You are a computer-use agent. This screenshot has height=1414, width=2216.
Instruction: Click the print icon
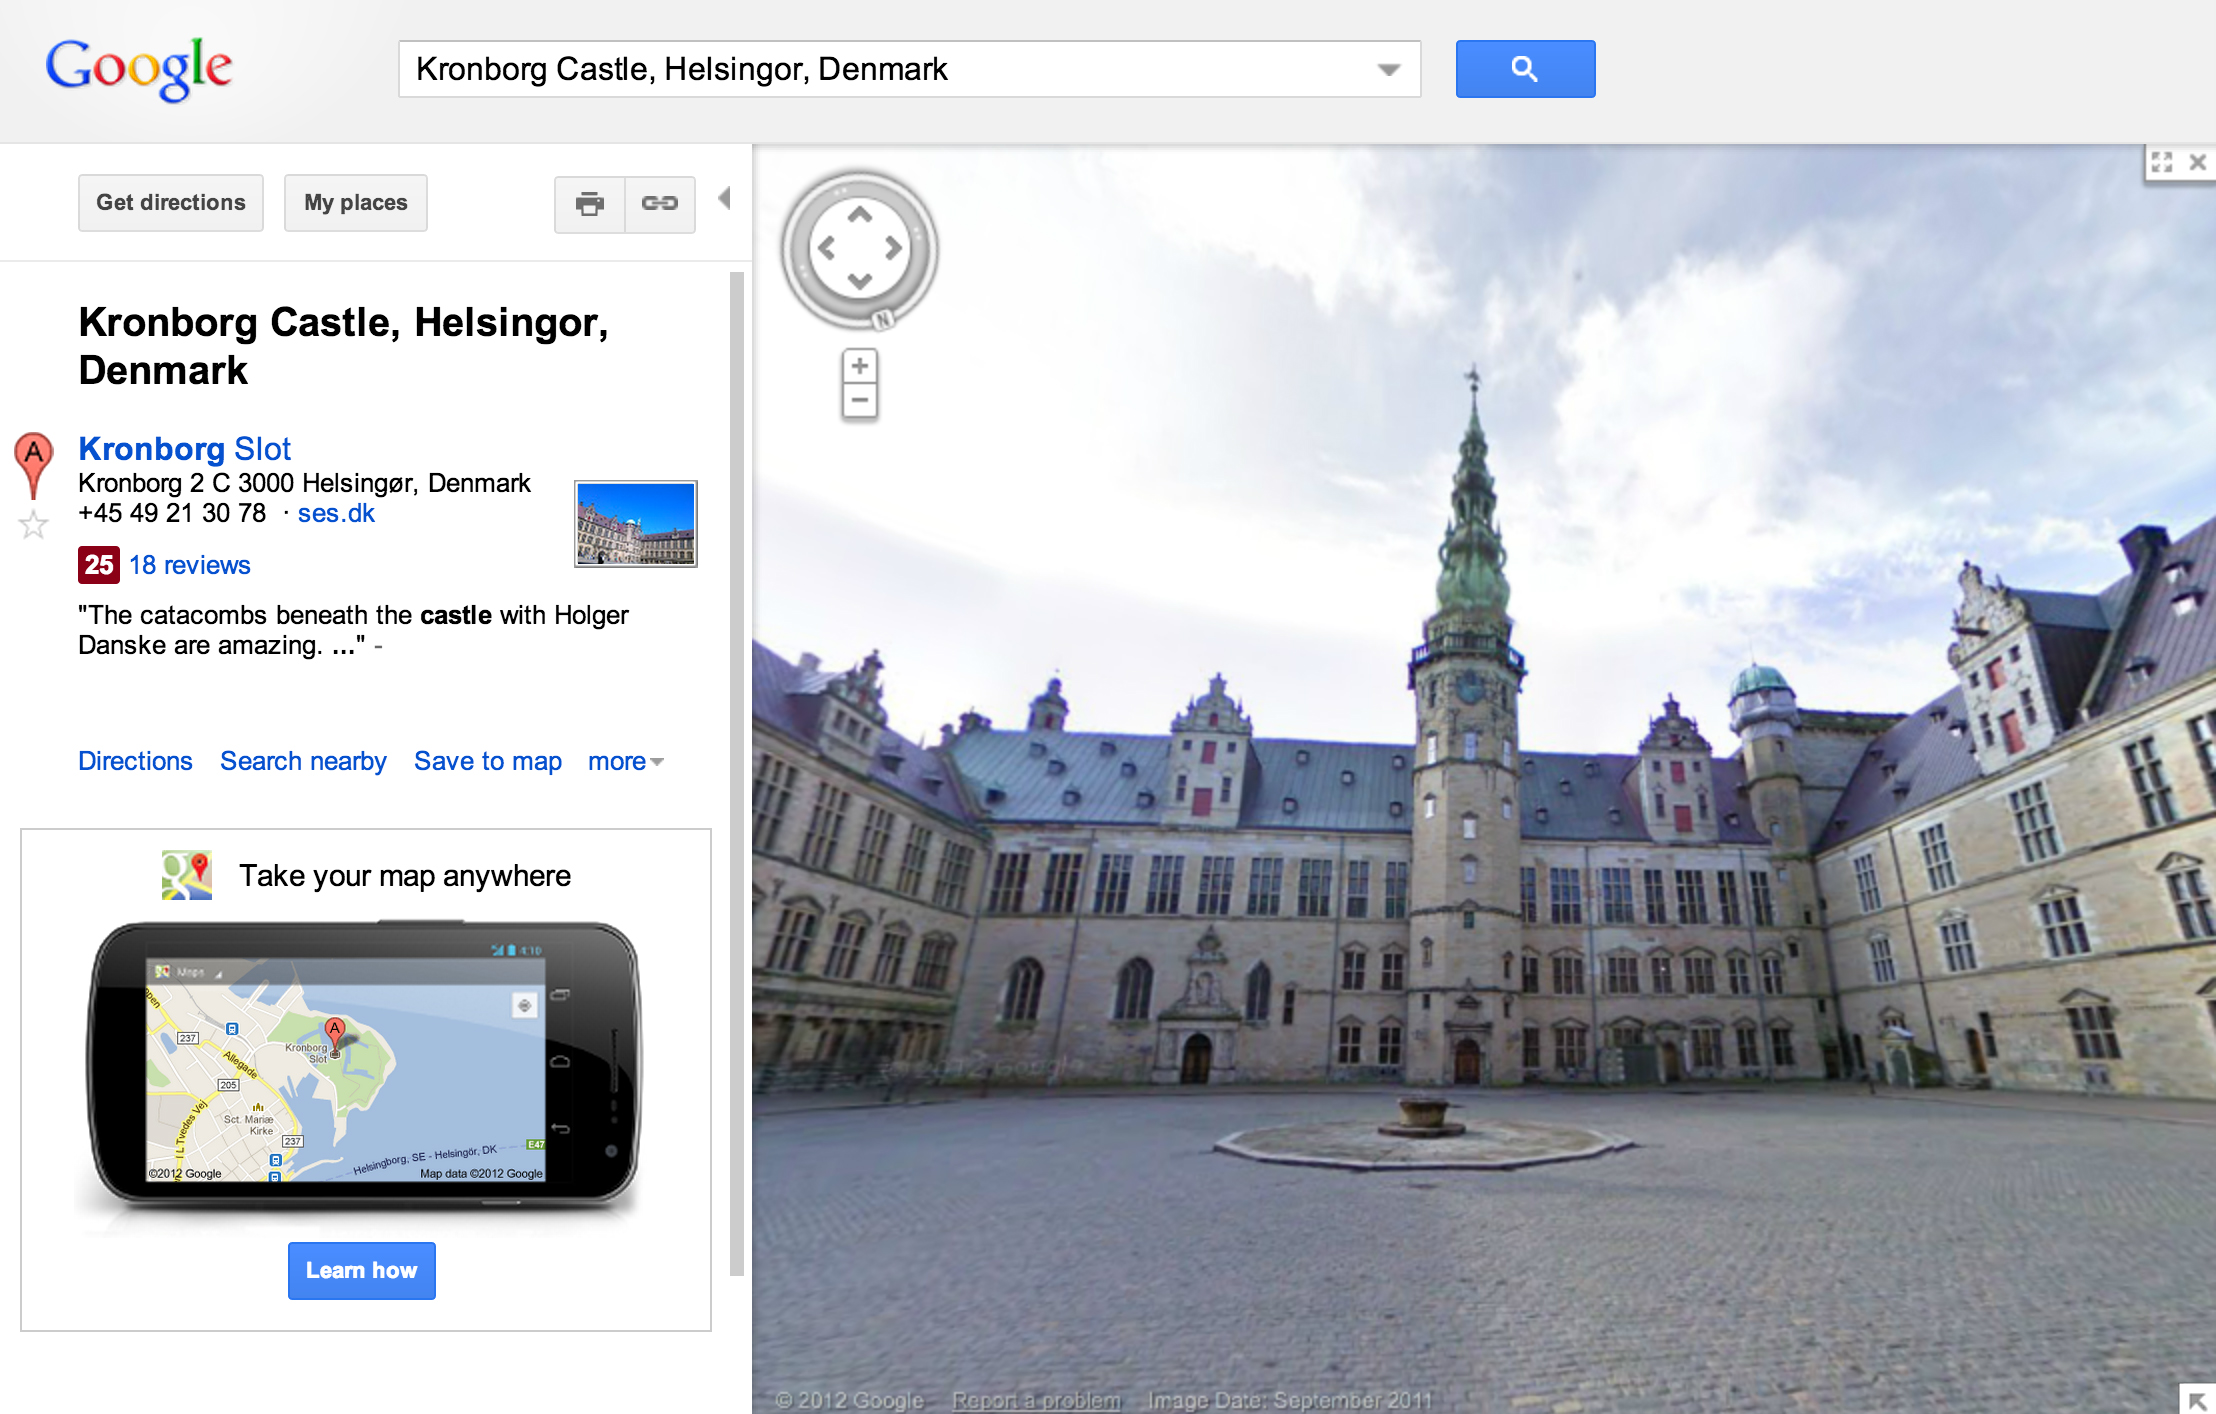(590, 204)
